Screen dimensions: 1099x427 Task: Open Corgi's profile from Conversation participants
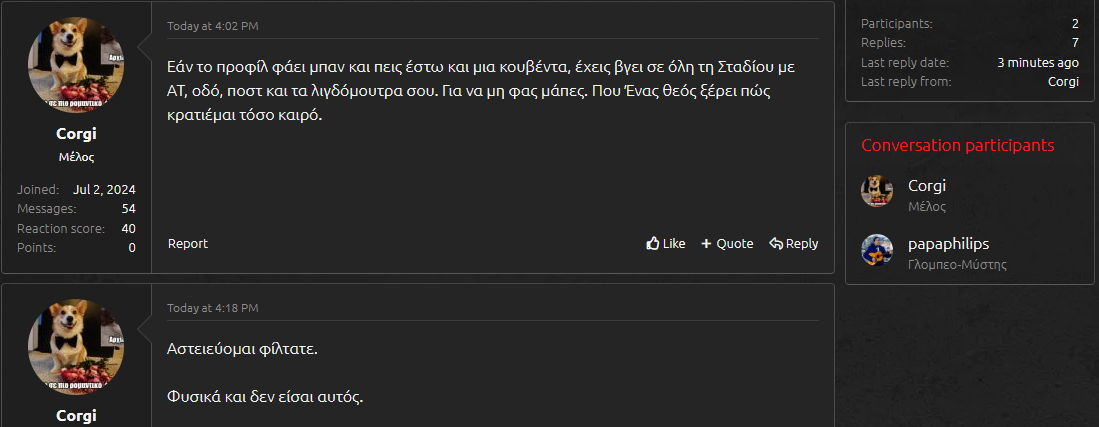pos(926,185)
